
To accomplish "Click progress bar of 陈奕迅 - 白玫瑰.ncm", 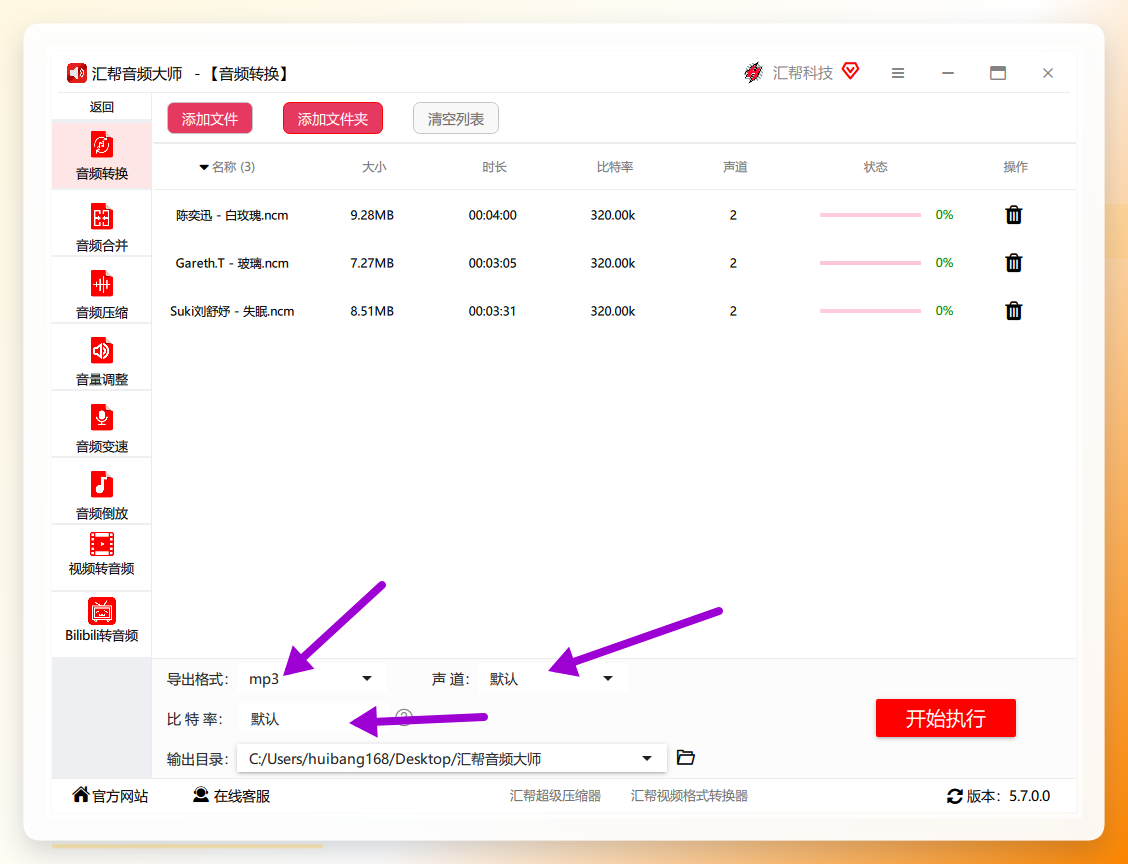I will pos(870,214).
